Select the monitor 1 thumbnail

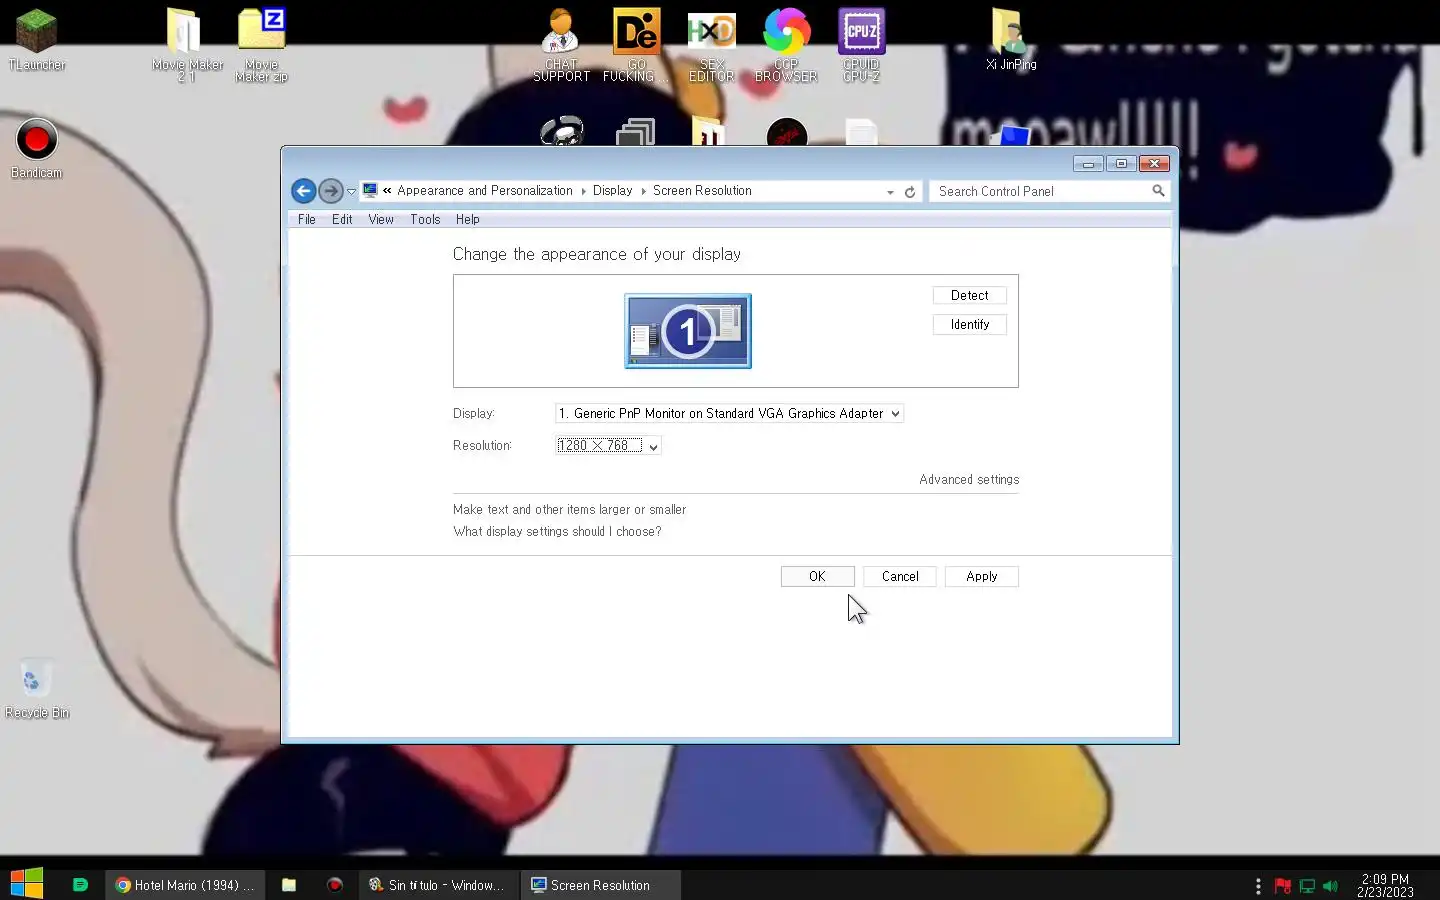point(688,331)
